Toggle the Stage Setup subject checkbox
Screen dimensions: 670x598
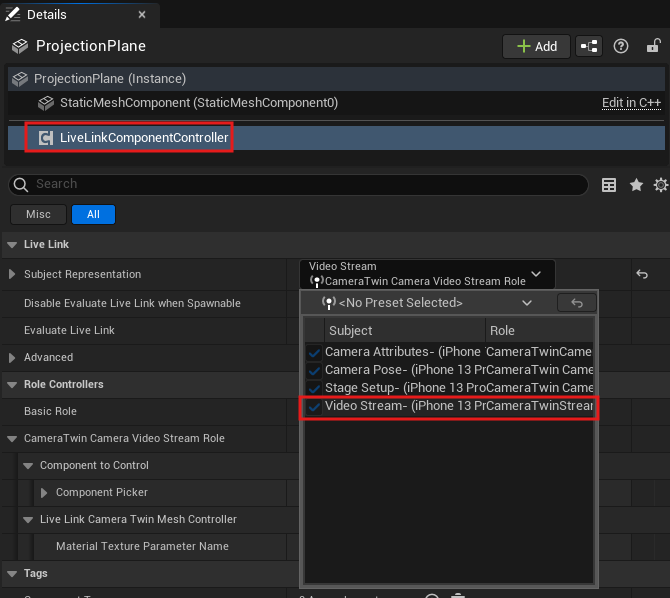(314, 388)
